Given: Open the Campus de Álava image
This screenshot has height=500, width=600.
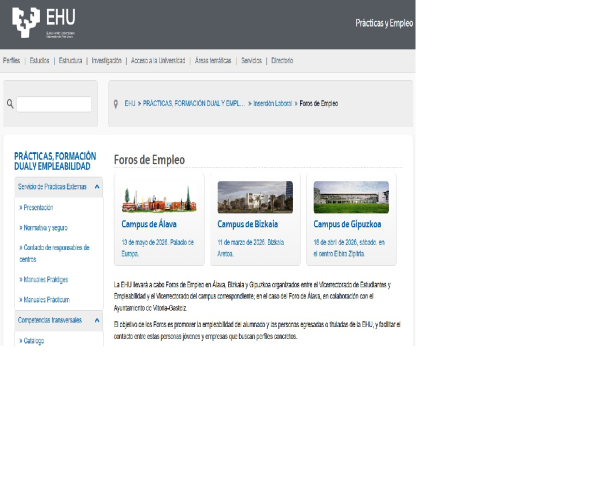Looking at the screenshot, I should pyautogui.click(x=159, y=197).
